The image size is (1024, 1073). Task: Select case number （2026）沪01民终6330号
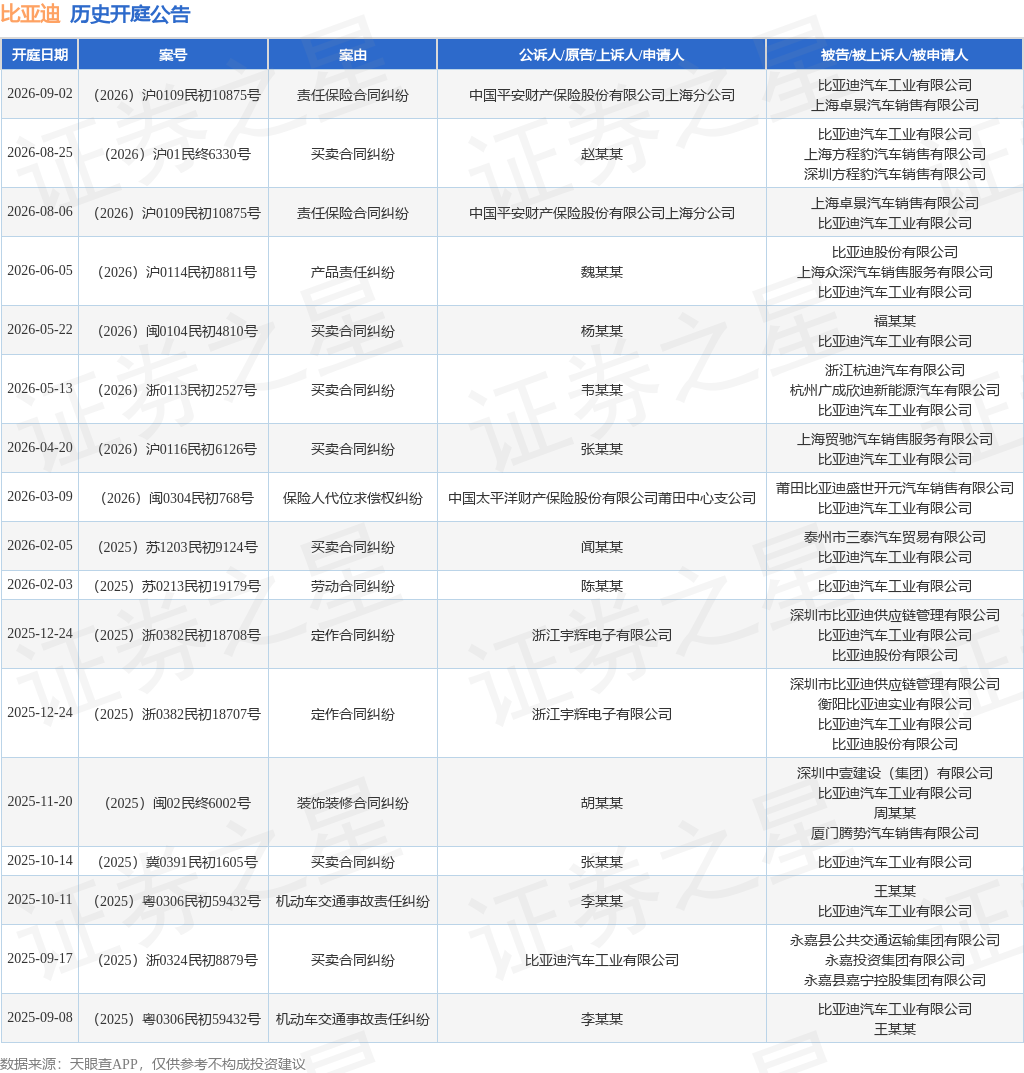click(x=177, y=154)
